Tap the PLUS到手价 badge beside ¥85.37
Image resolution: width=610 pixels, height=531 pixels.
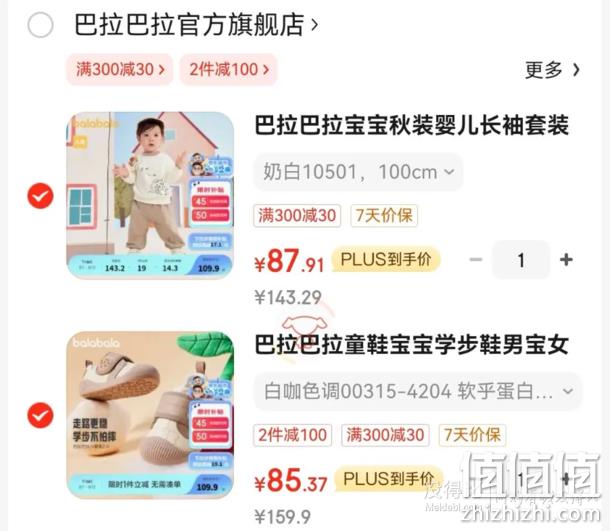tap(388, 478)
